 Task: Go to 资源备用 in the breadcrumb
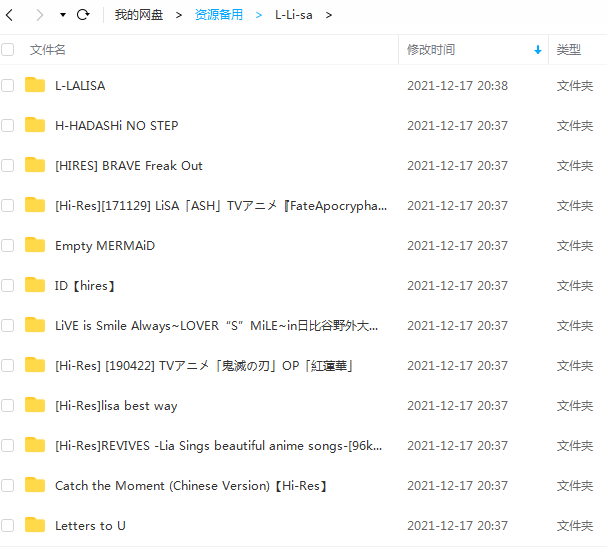[x=219, y=15]
